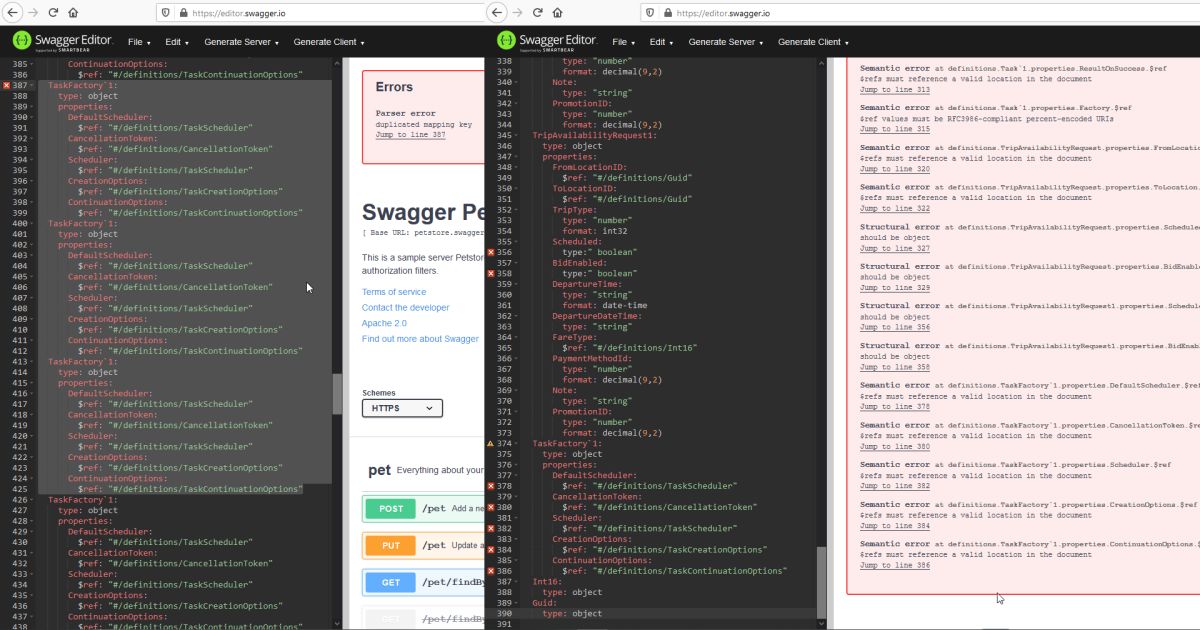
Task: Click error marker at line 378
Action: (x=491, y=486)
